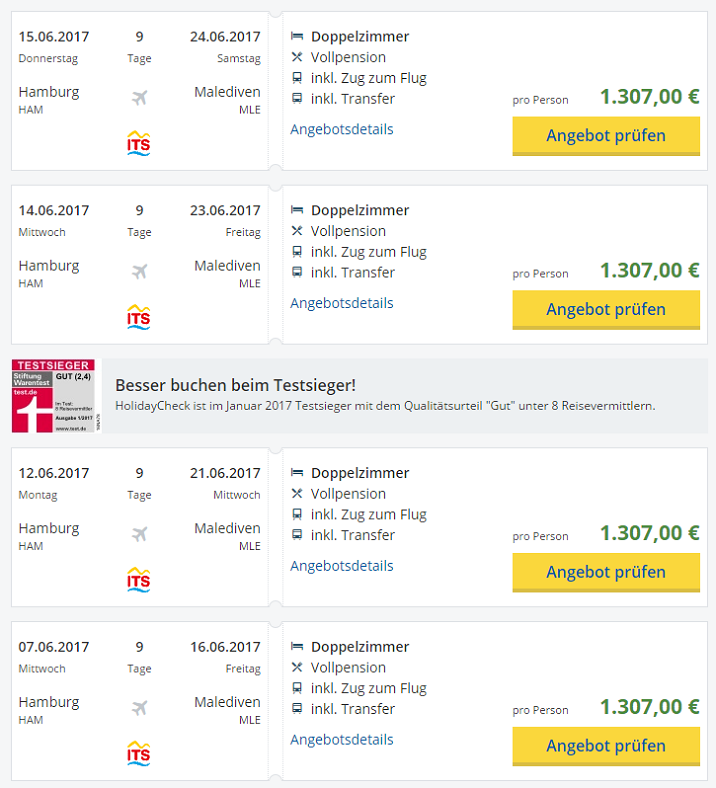Check the offer departing 07.06.2017
Viewport: 716px width, 788px height.
[x=605, y=746]
